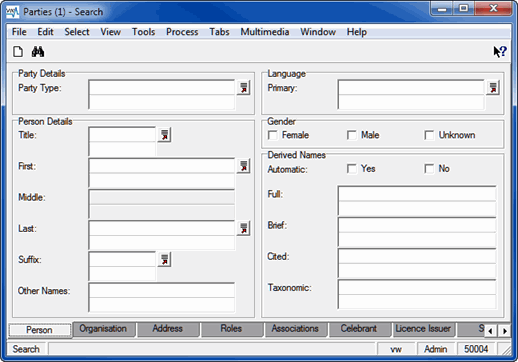Click into the Taxonomic name field
Viewport: 518px width, 362px height.
(417, 294)
